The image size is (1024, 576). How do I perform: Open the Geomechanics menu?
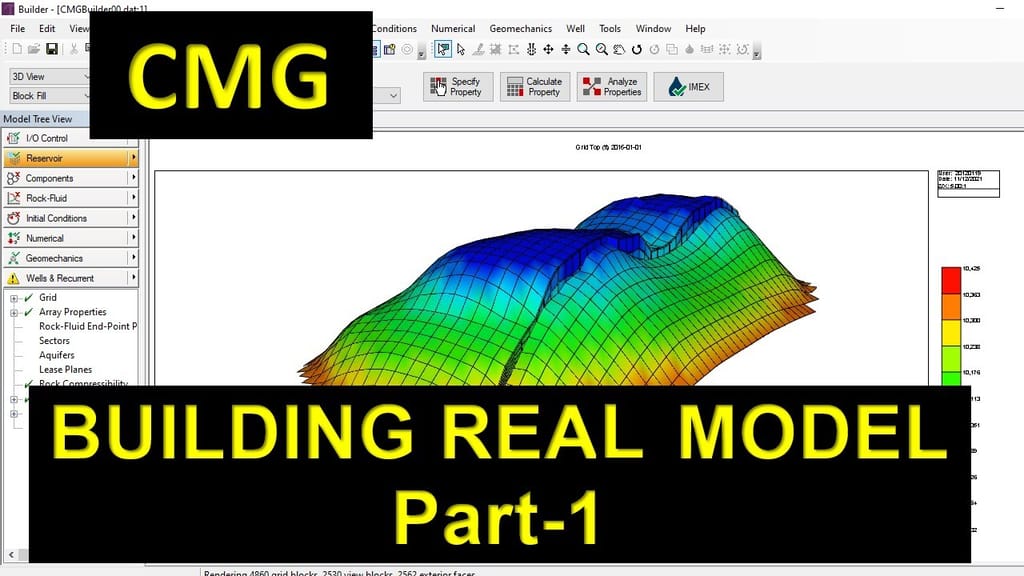click(x=520, y=29)
